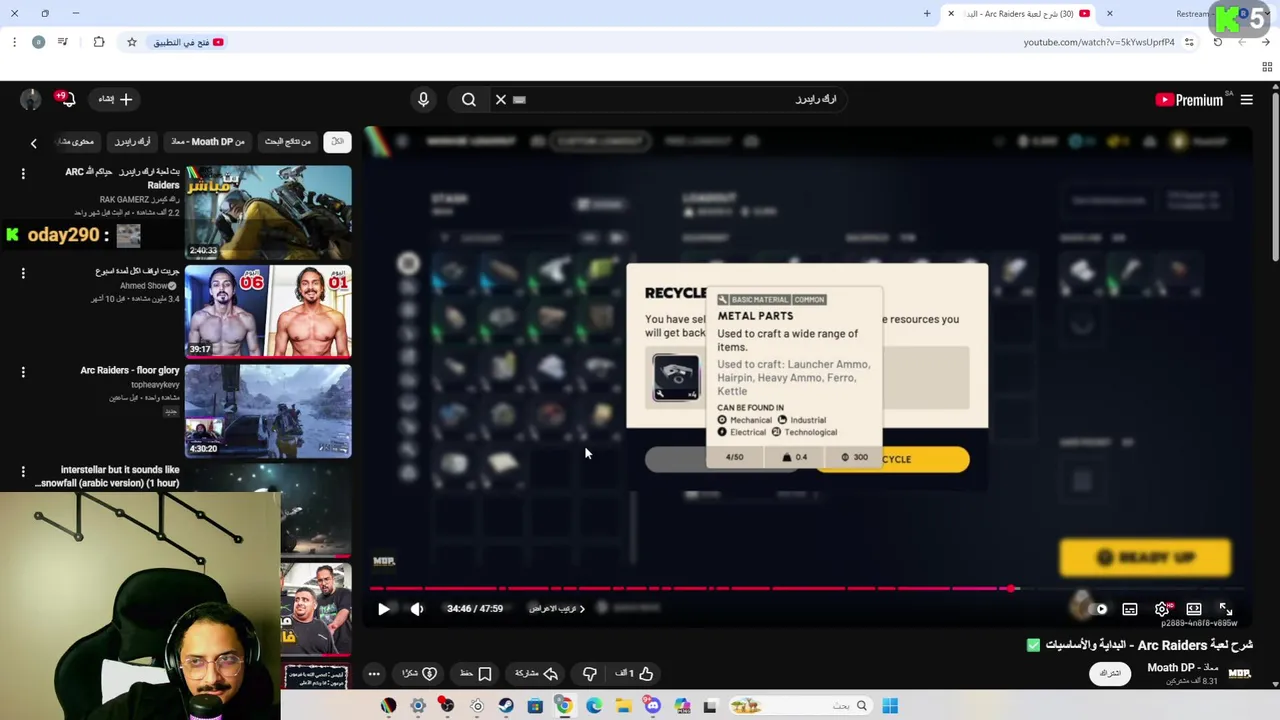This screenshot has height=720, width=1280.
Task: Clear the search text with X
Action: 501,100
